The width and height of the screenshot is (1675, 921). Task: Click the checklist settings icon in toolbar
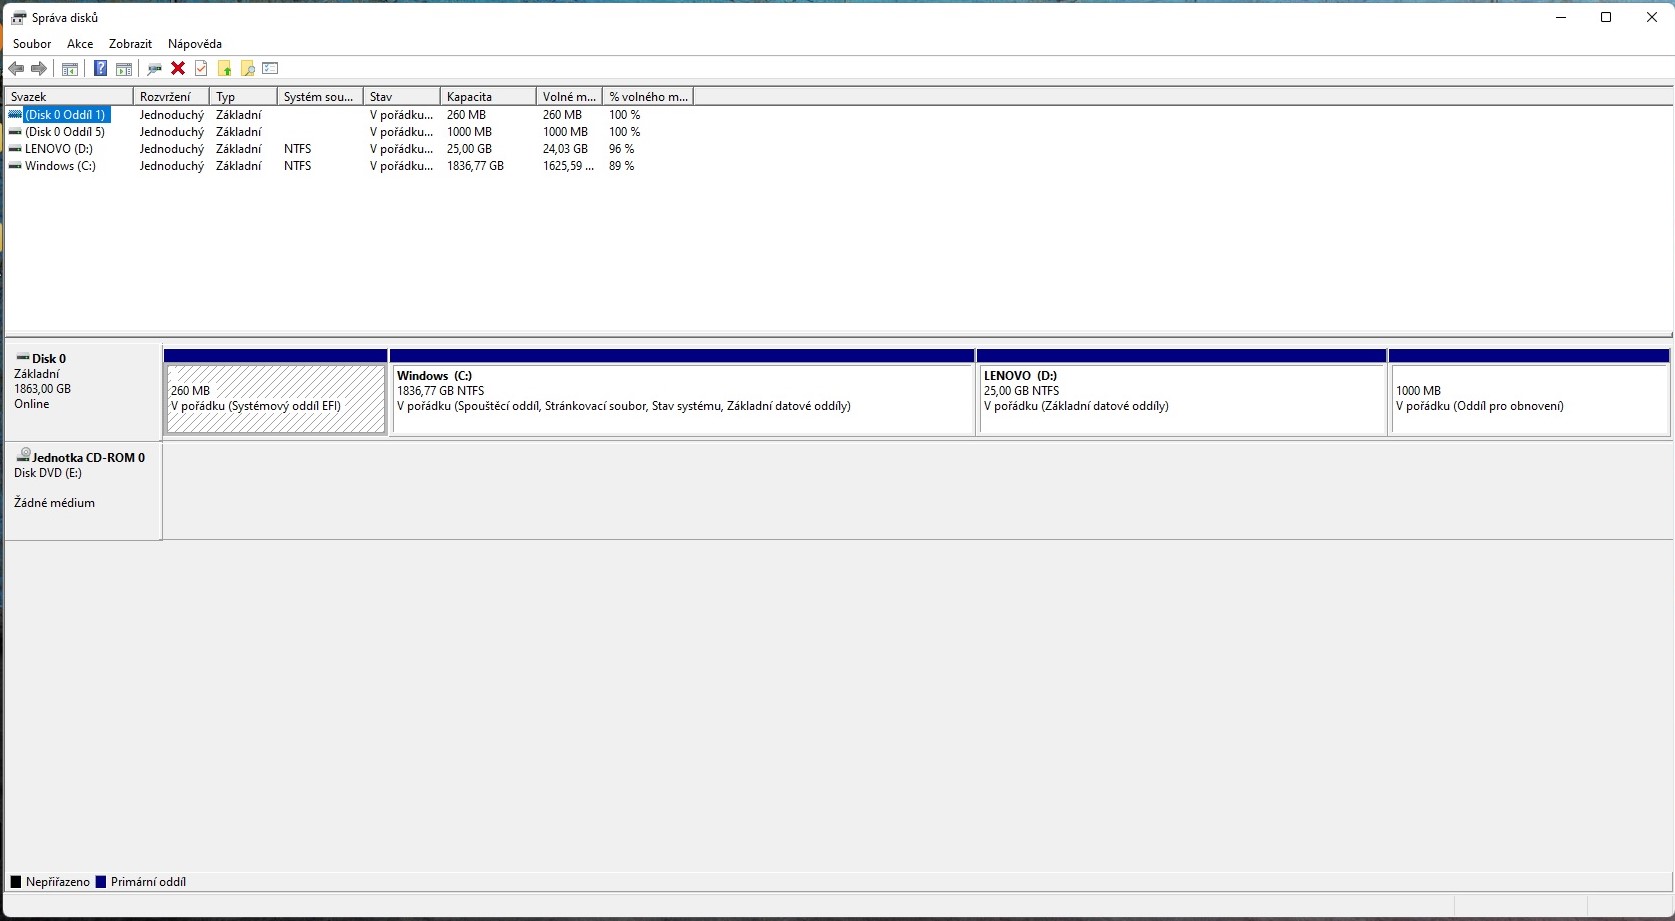(270, 69)
